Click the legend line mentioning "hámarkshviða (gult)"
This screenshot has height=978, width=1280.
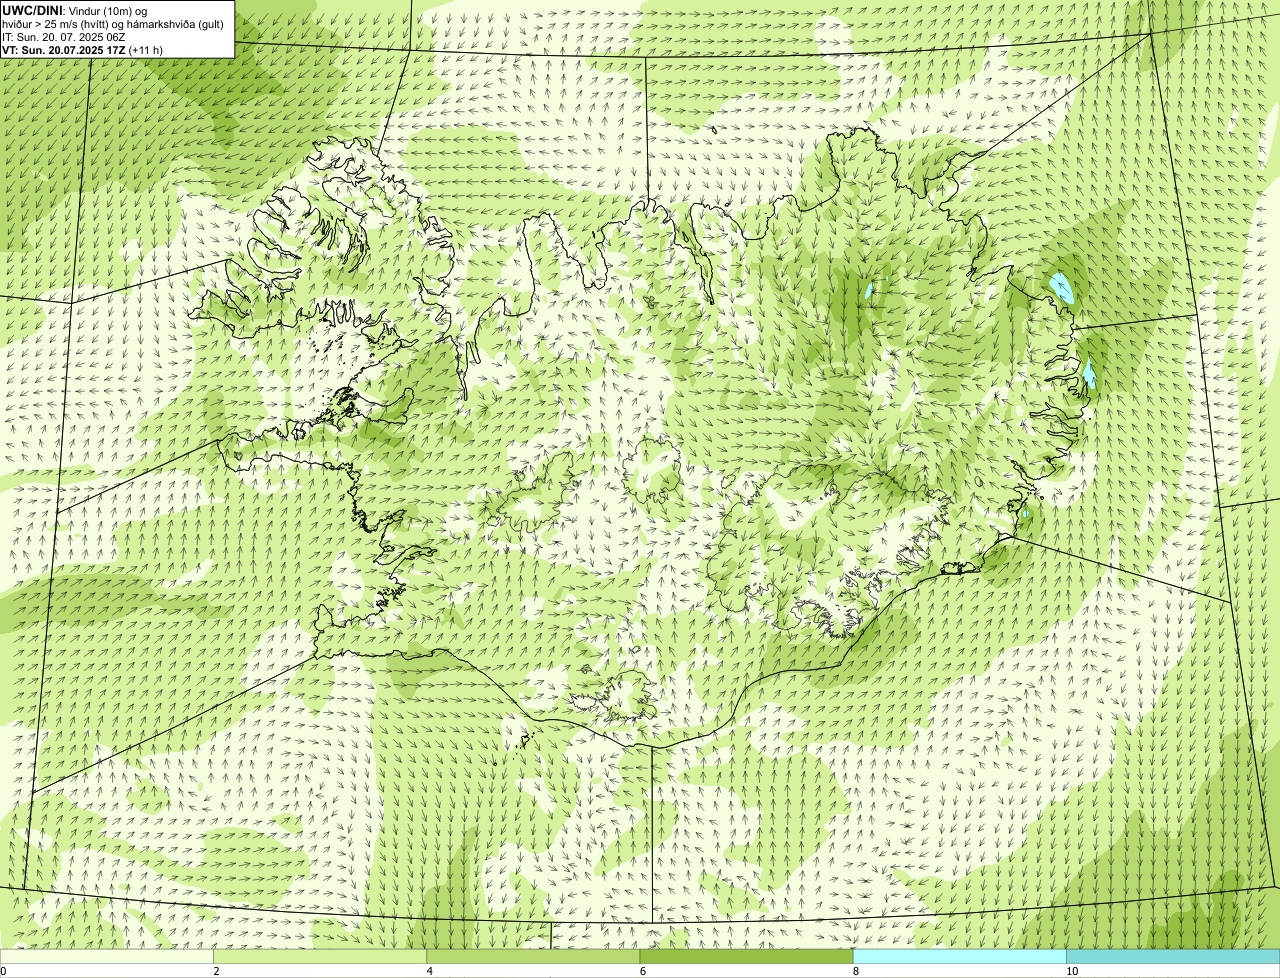pyautogui.click(x=113, y=23)
